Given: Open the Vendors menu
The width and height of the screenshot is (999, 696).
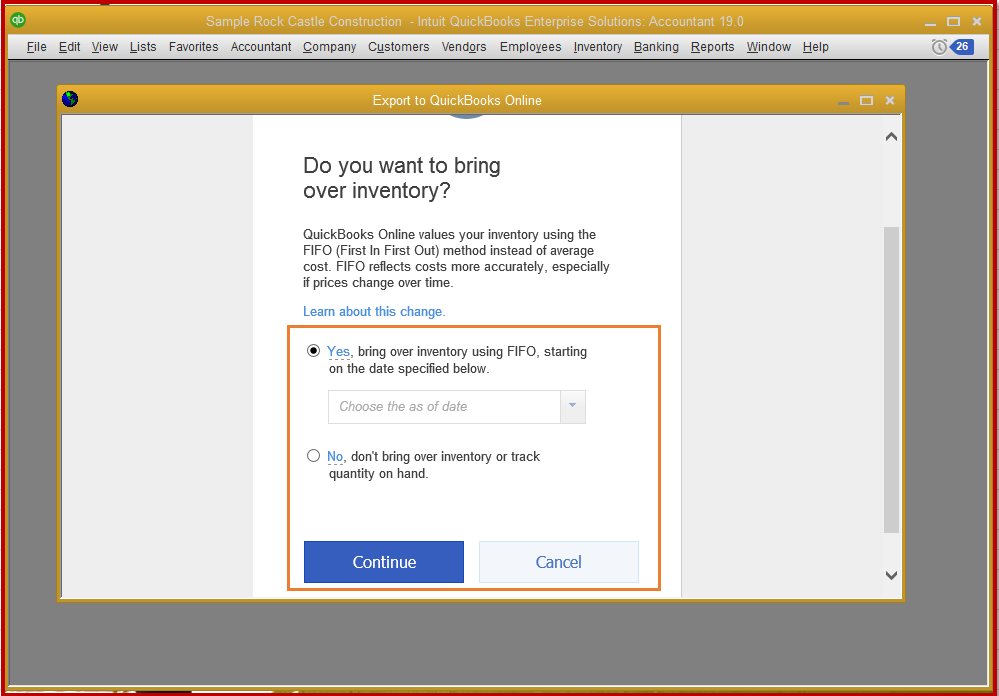Looking at the screenshot, I should point(464,47).
